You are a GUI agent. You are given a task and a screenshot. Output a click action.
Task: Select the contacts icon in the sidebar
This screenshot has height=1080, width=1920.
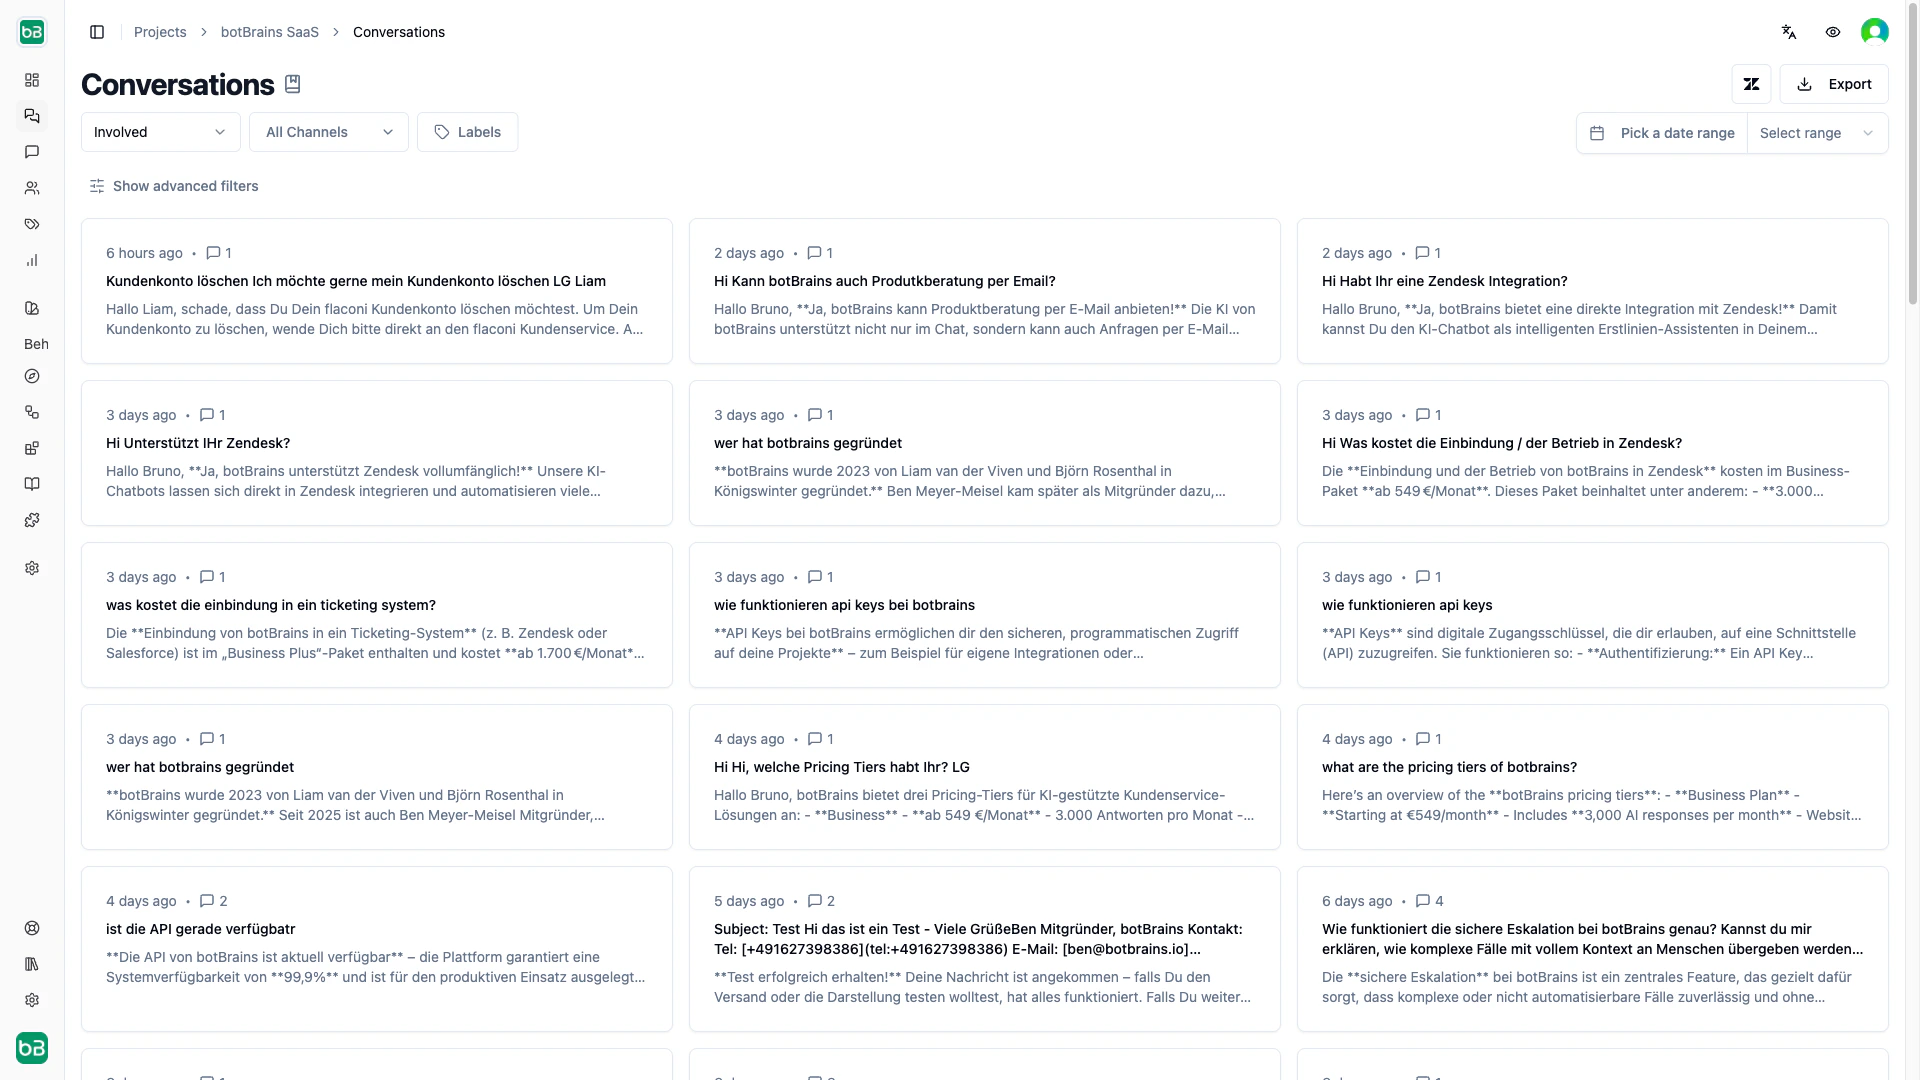click(32, 188)
